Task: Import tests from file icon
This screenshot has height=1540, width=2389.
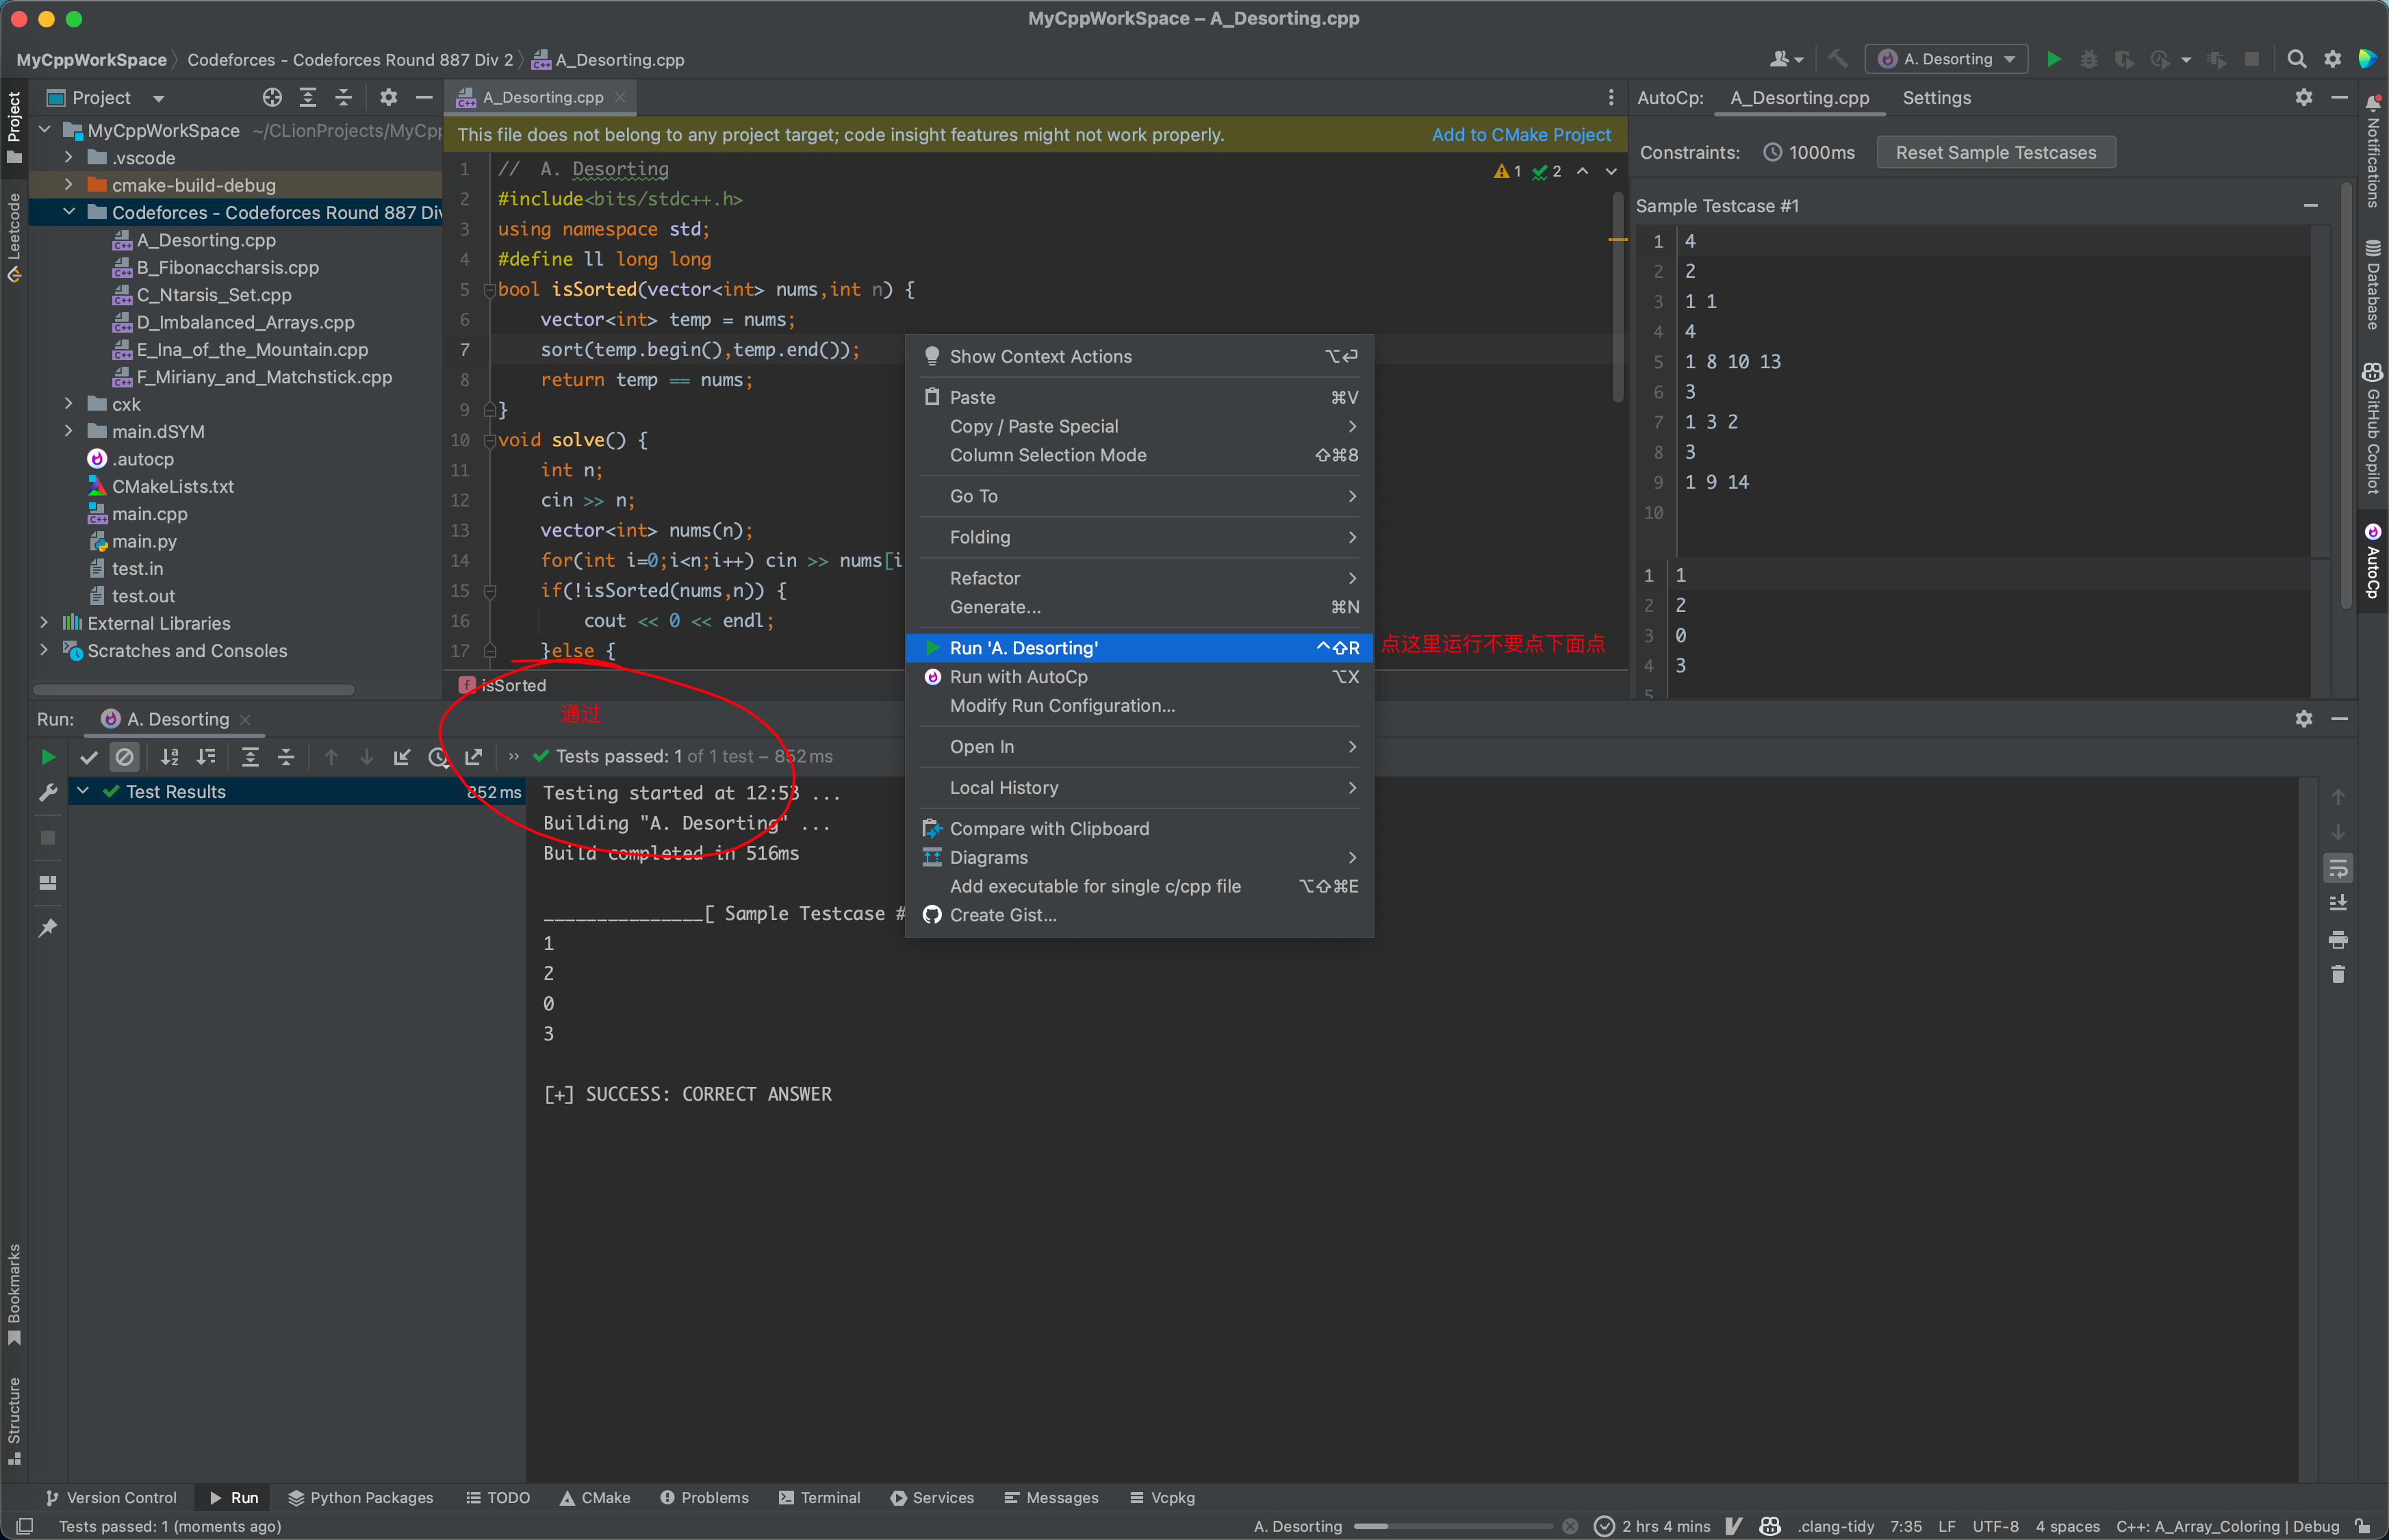Action: tap(402, 757)
